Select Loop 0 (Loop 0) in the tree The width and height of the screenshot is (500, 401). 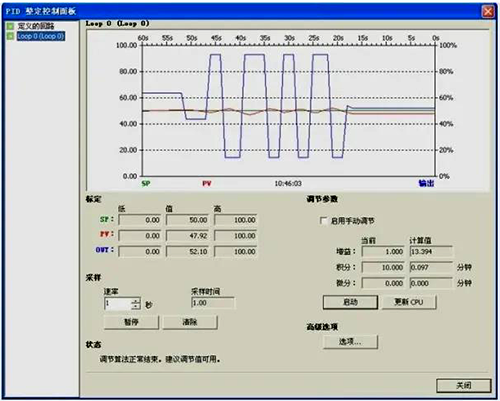(41, 36)
